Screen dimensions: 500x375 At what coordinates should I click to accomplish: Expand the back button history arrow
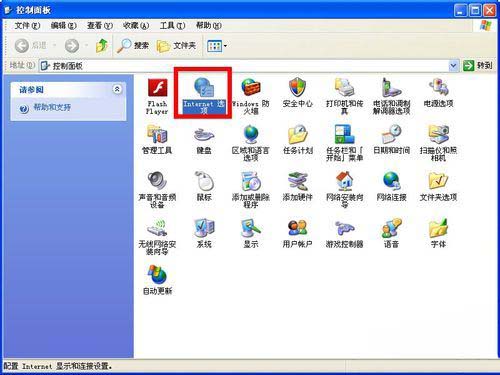(54, 45)
